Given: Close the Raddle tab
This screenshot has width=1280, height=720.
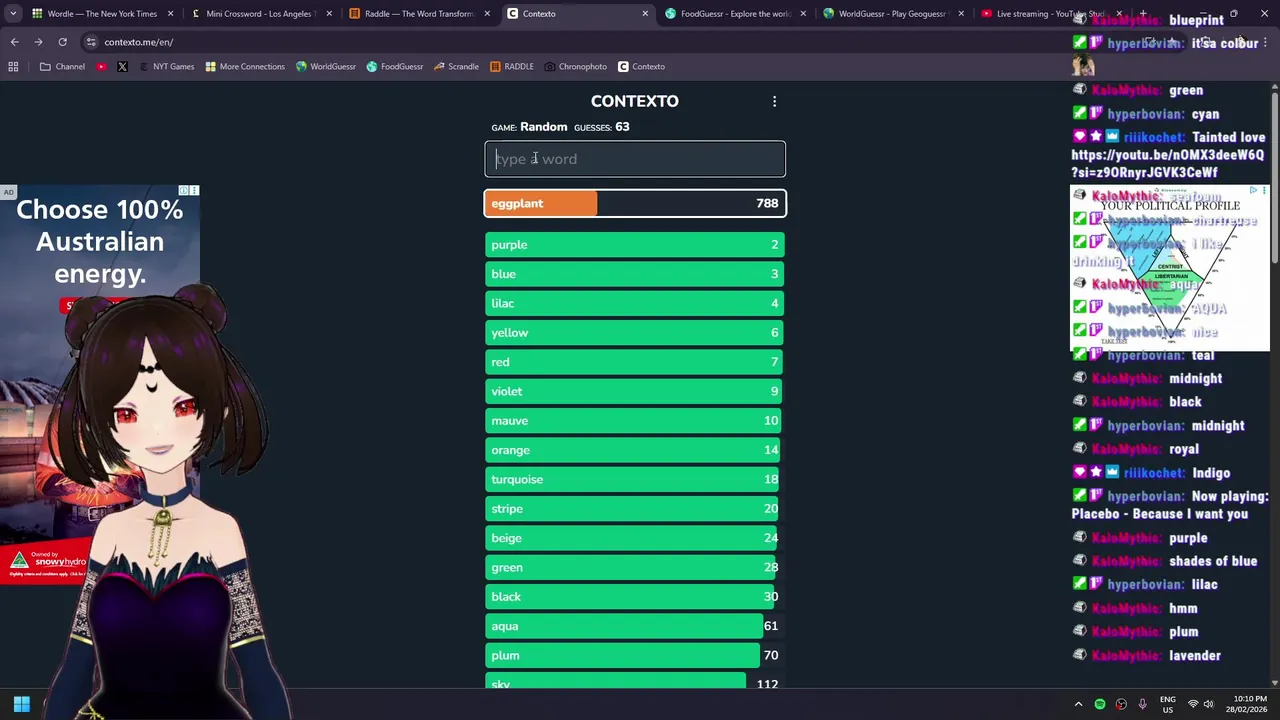Looking at the screenshot, I should point(486,14).
